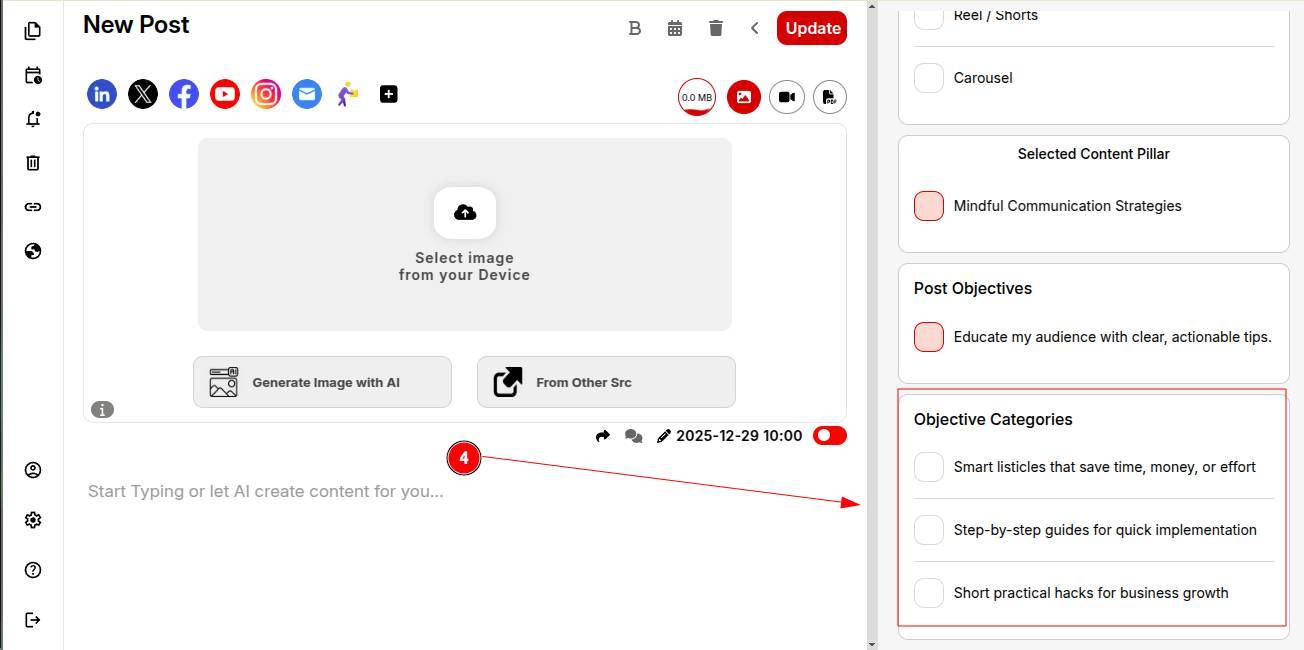Check 'Smart listicles that save time' option
This screenshot has height=650, width=1304.
pyautogui.click(x=929, y=467)
